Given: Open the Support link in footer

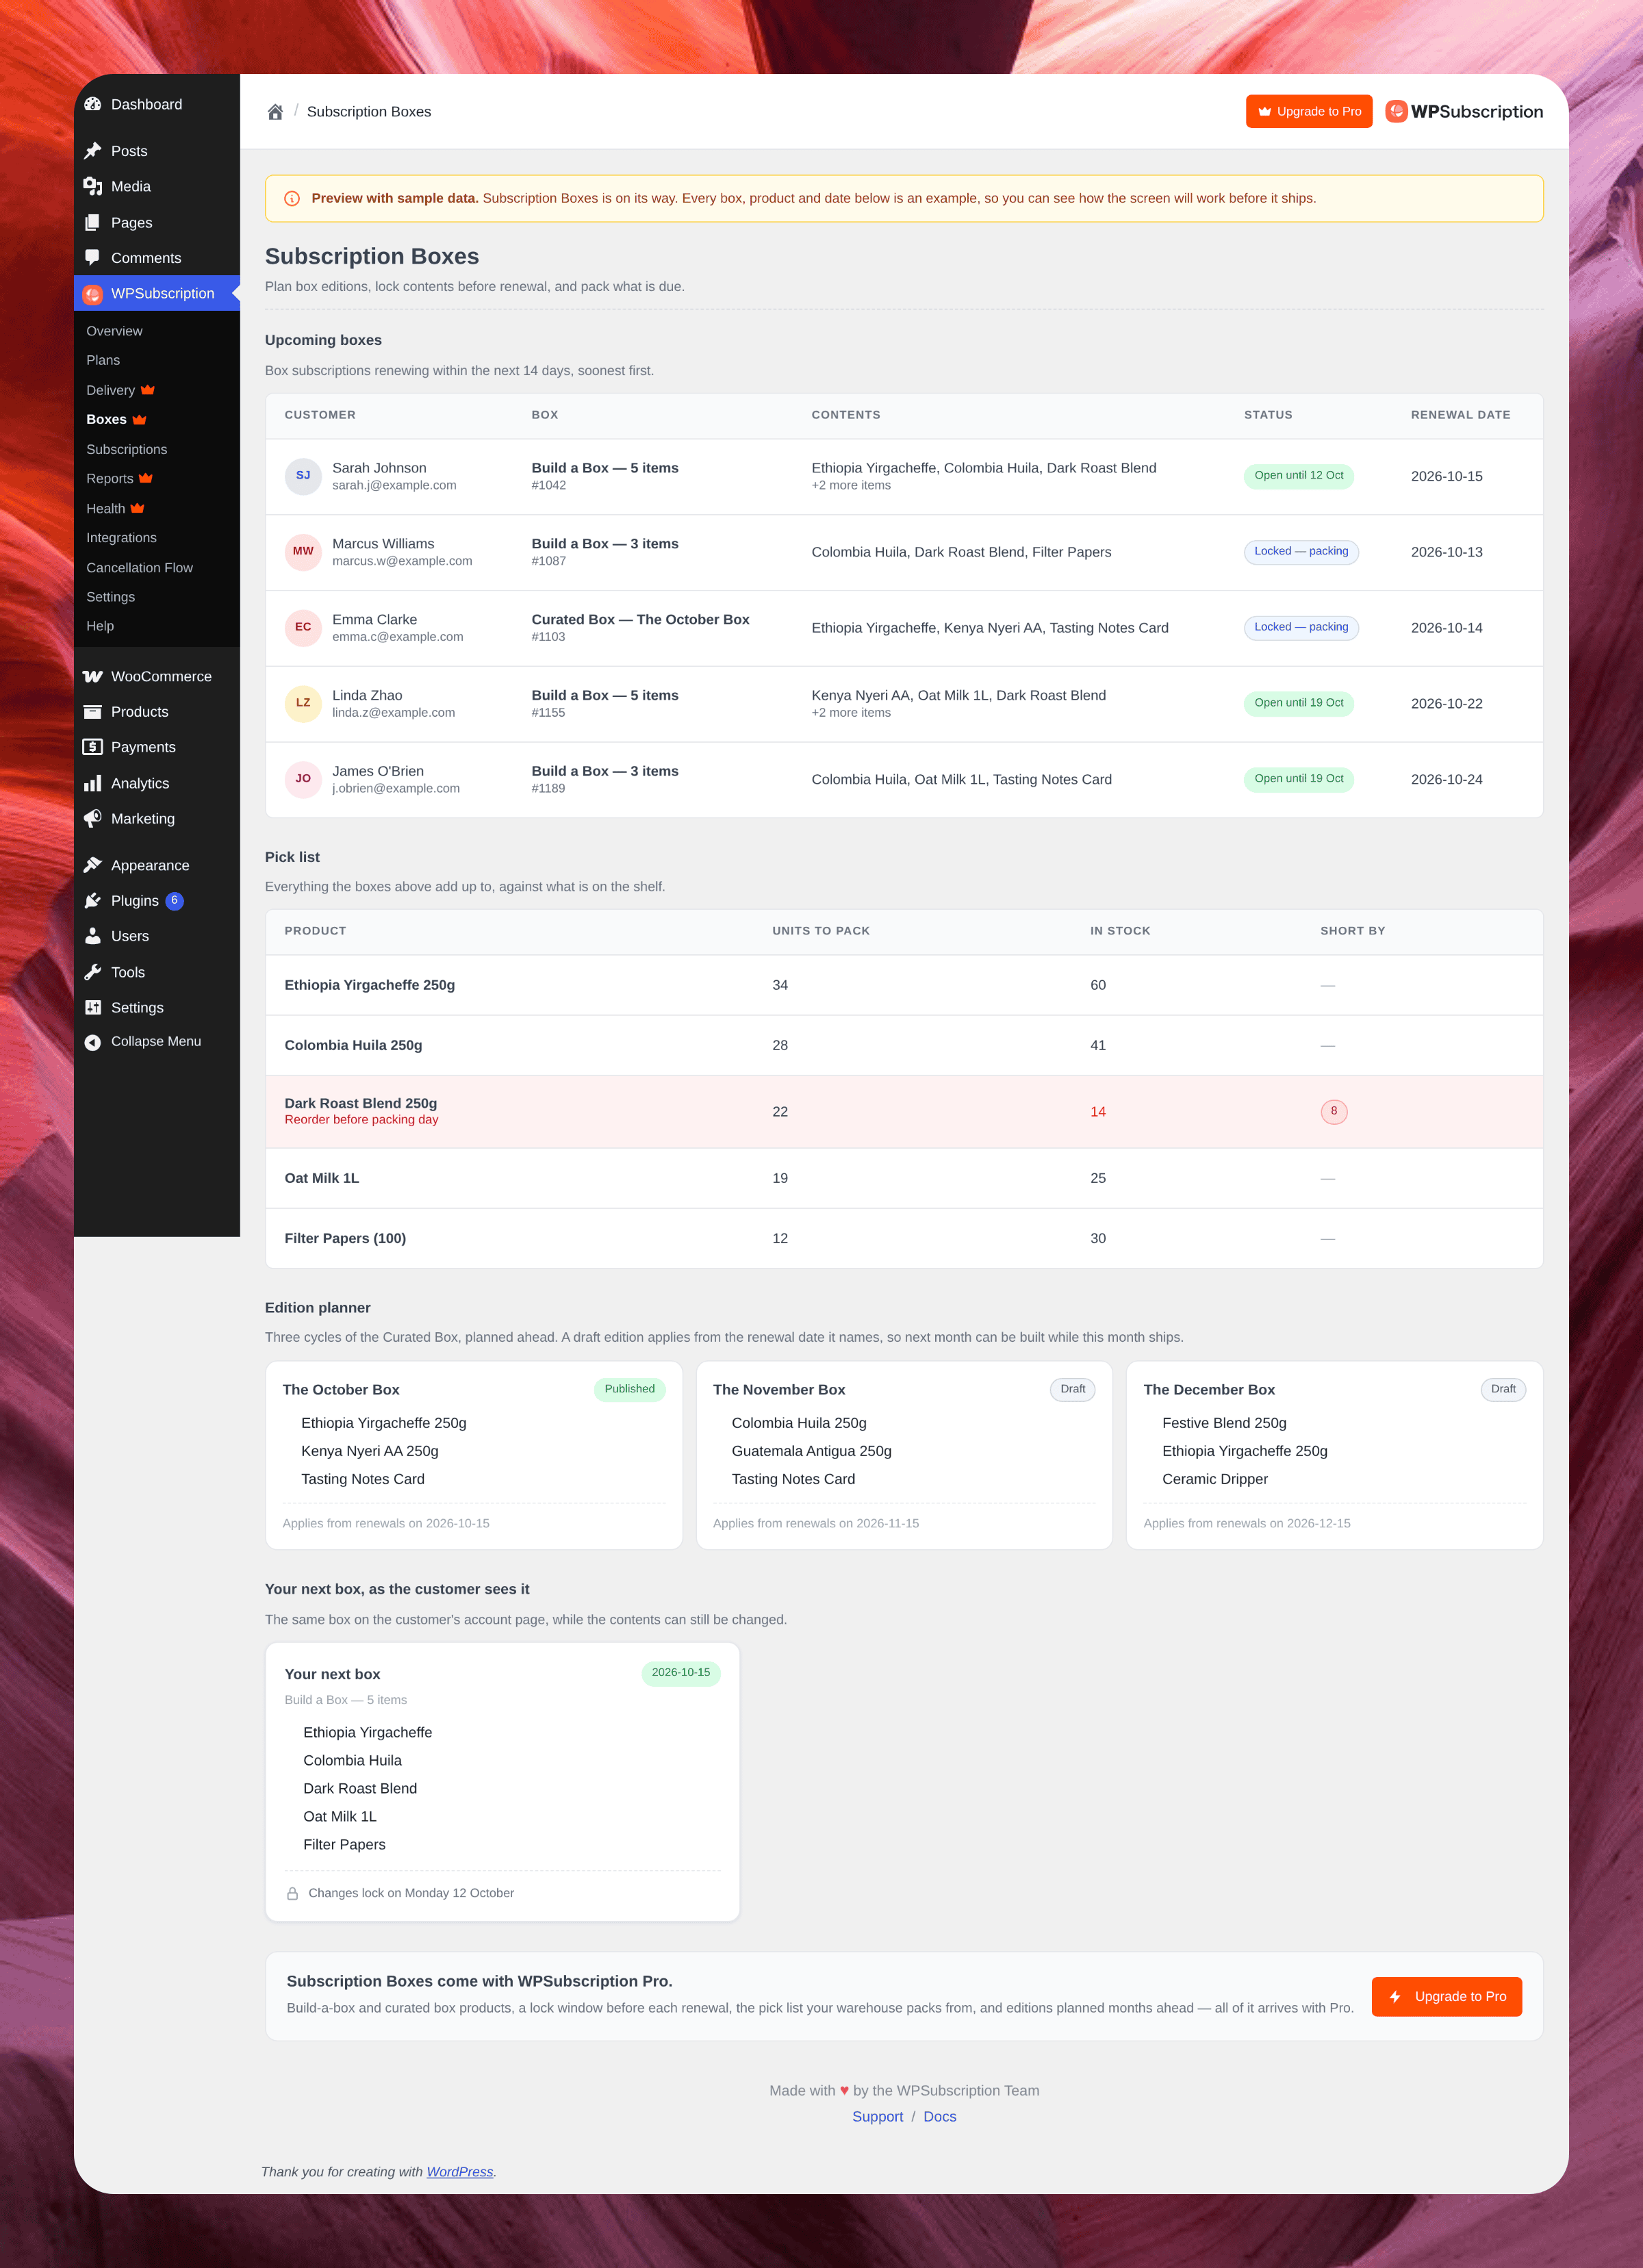Looking at the screenshot, I should pos(877,2116).
